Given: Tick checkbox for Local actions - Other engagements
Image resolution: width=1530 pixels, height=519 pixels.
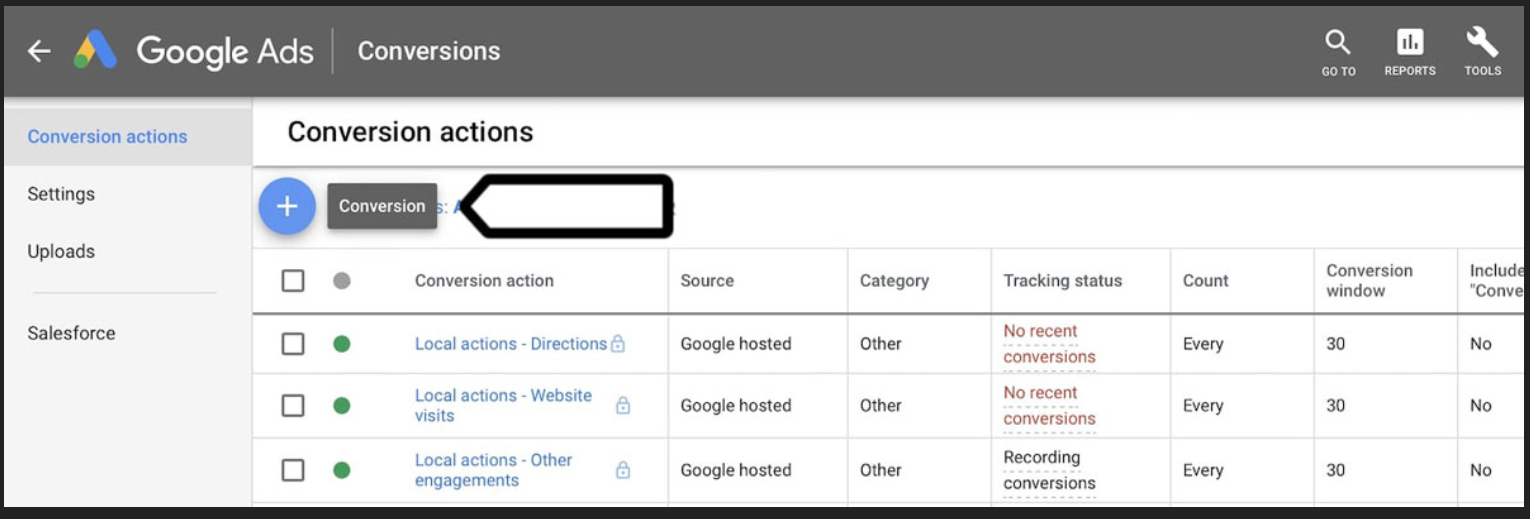Looking at the screenshot, I should tap(293, 470).
